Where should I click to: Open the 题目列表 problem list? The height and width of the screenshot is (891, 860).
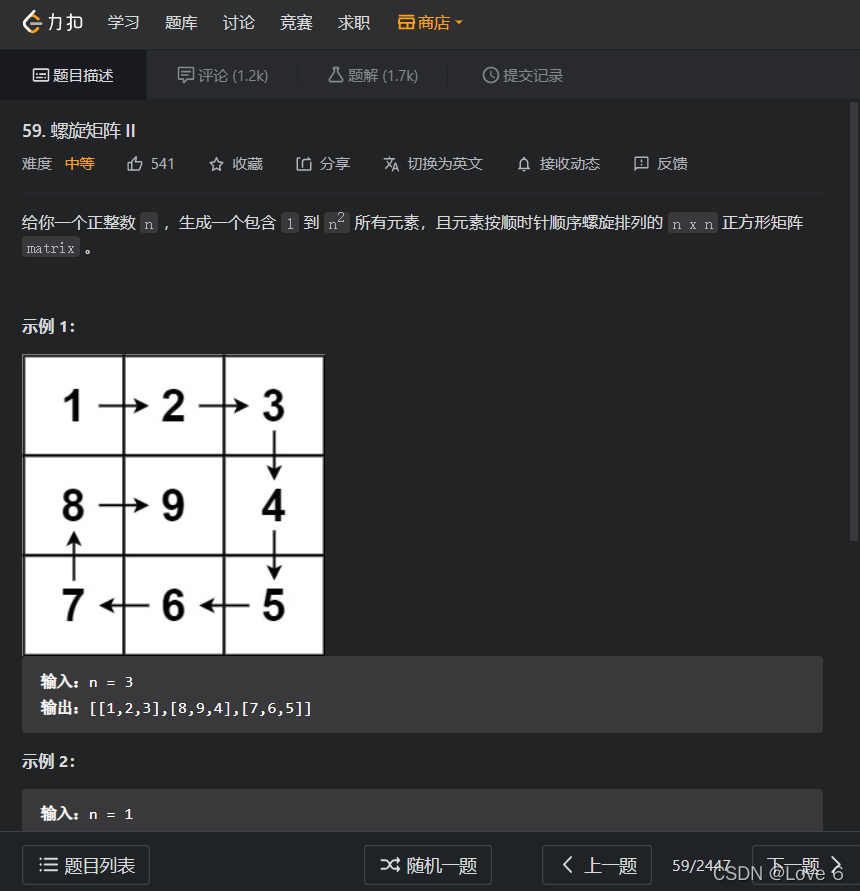tap(86, 865)
